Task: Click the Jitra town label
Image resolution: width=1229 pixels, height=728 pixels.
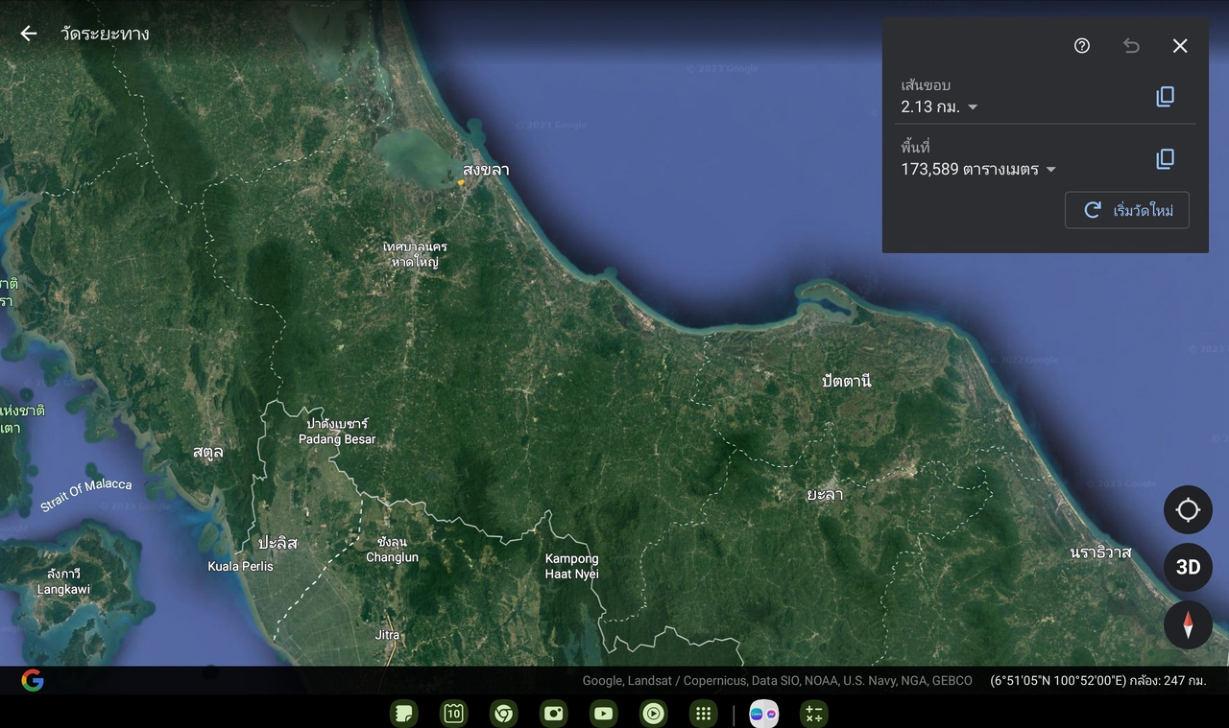Action: pos(387,635)
